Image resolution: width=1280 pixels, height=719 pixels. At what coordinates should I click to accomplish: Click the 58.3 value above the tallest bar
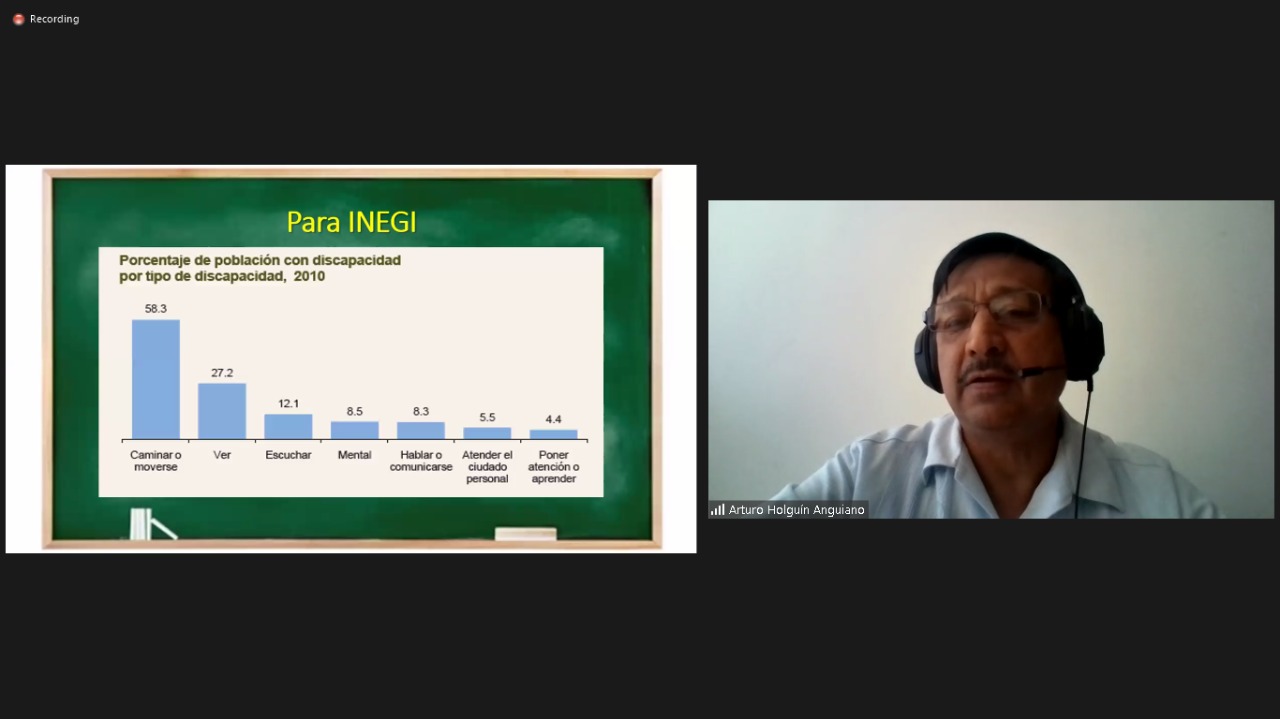[x=156, y=309]
